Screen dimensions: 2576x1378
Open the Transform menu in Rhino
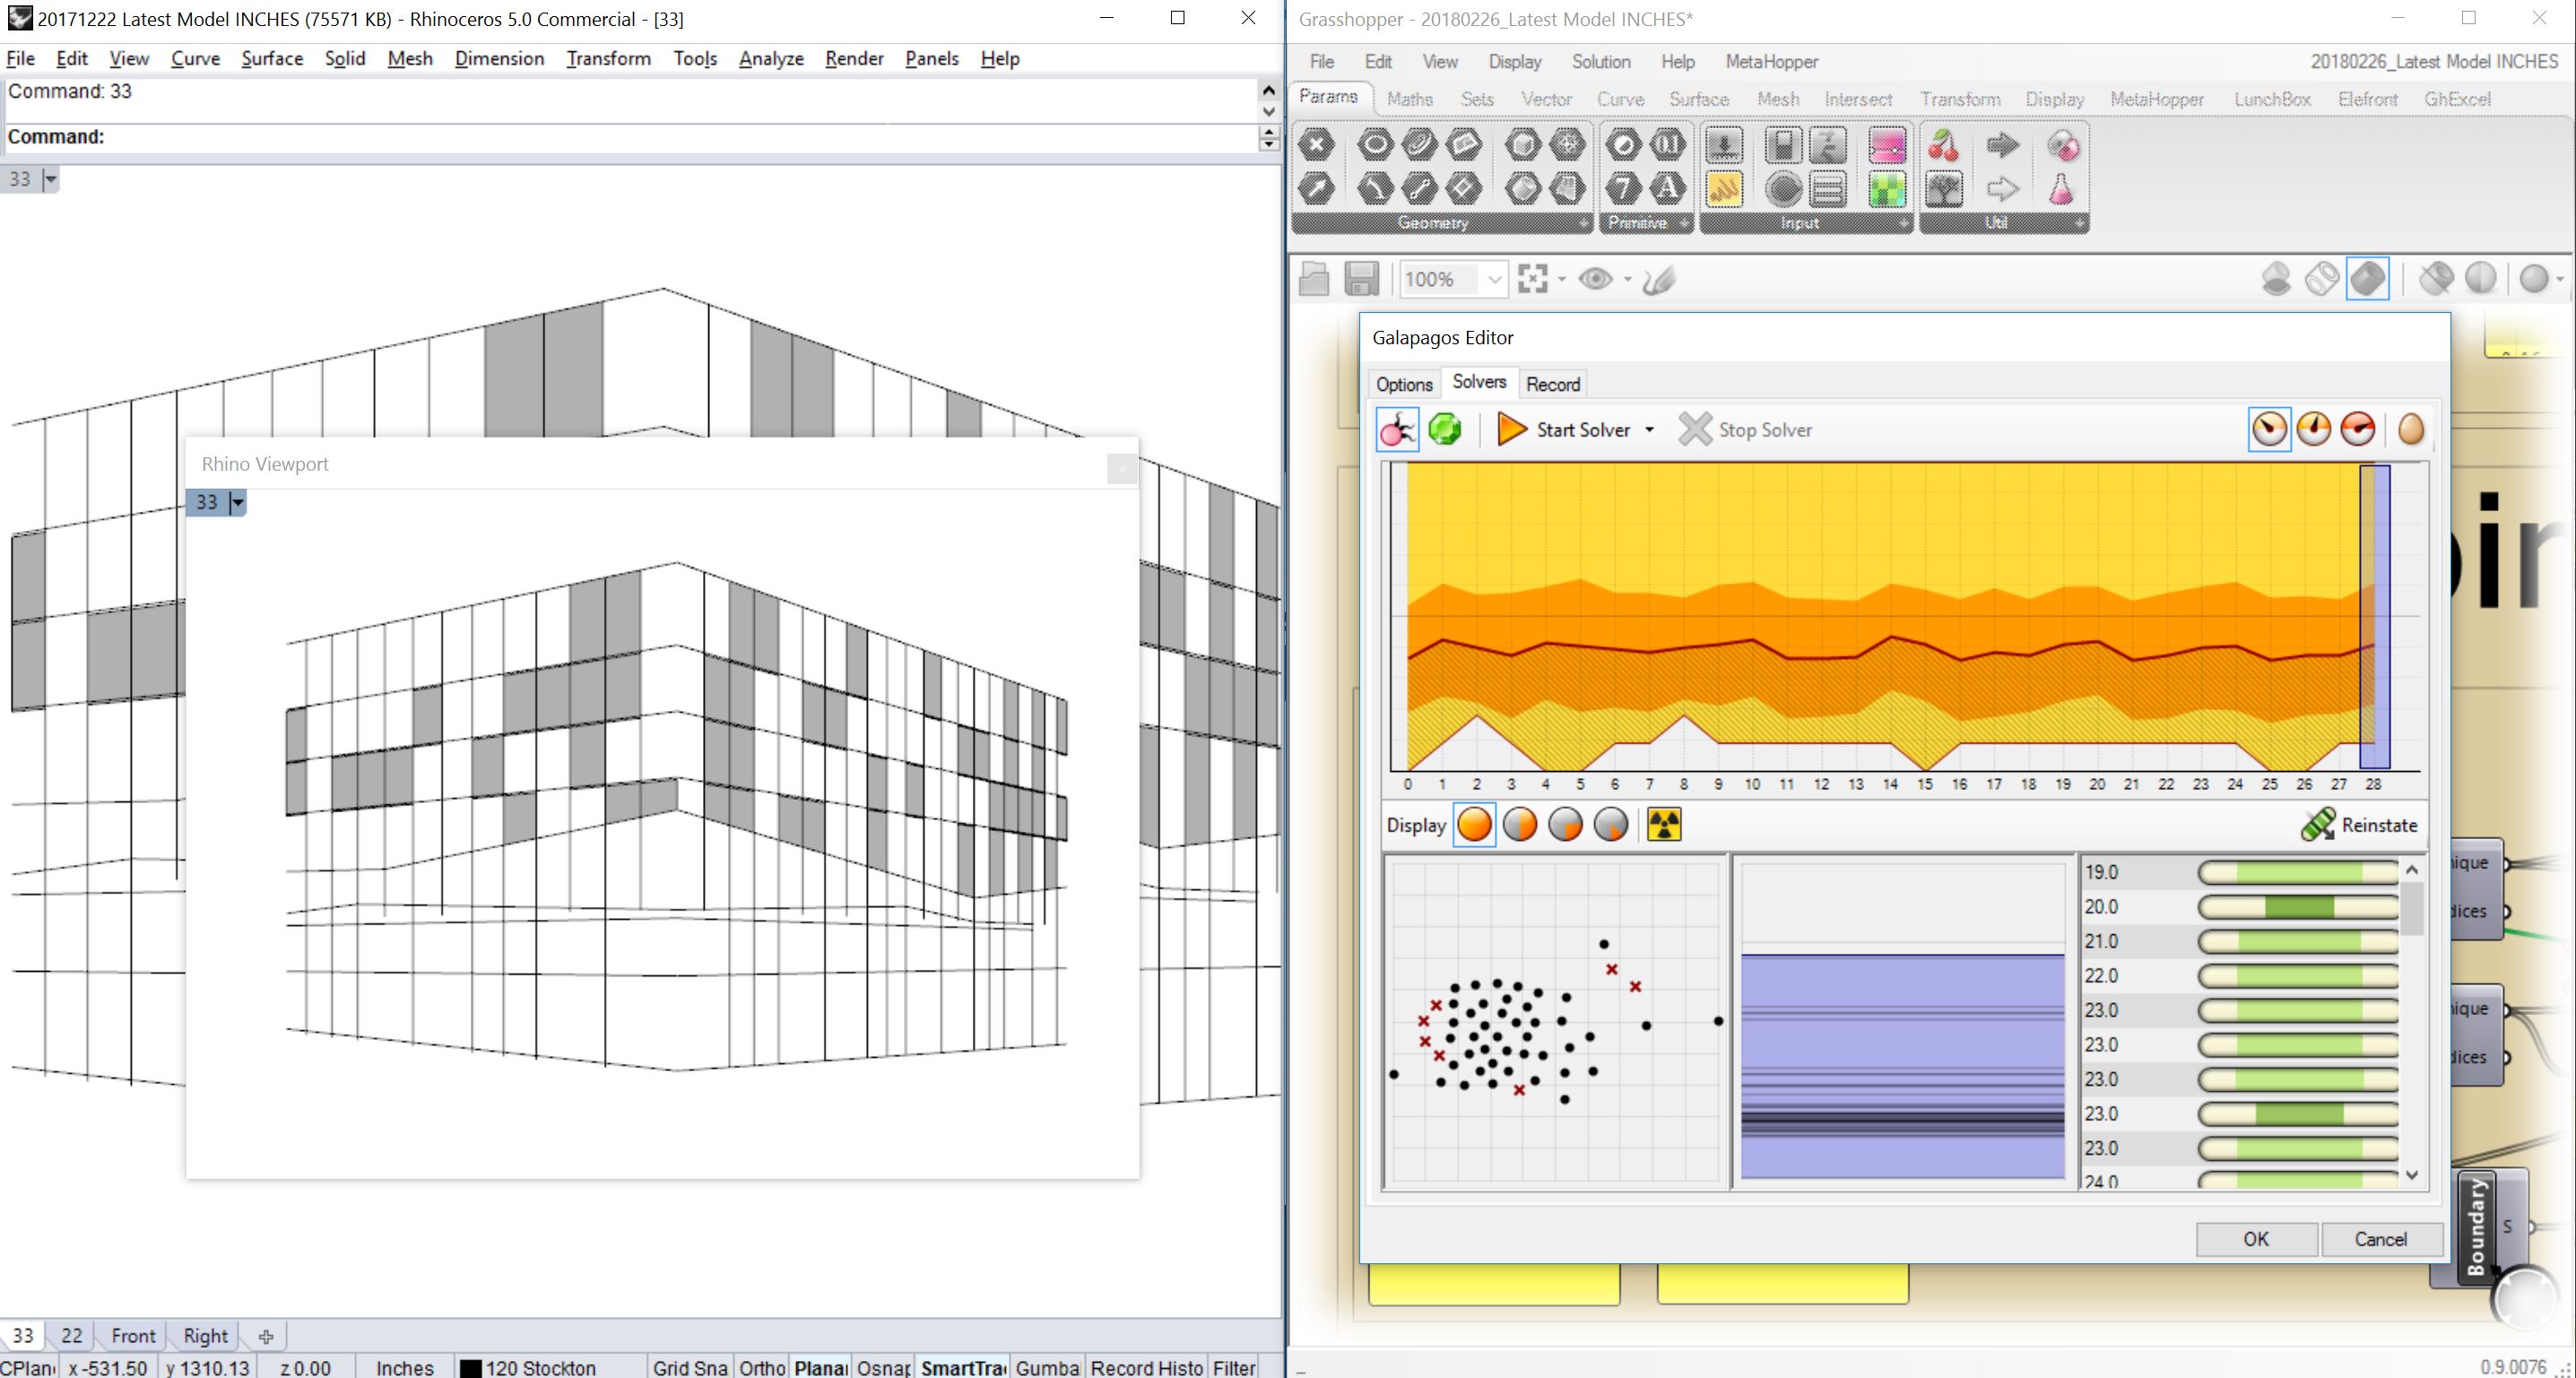coord(608,58)
